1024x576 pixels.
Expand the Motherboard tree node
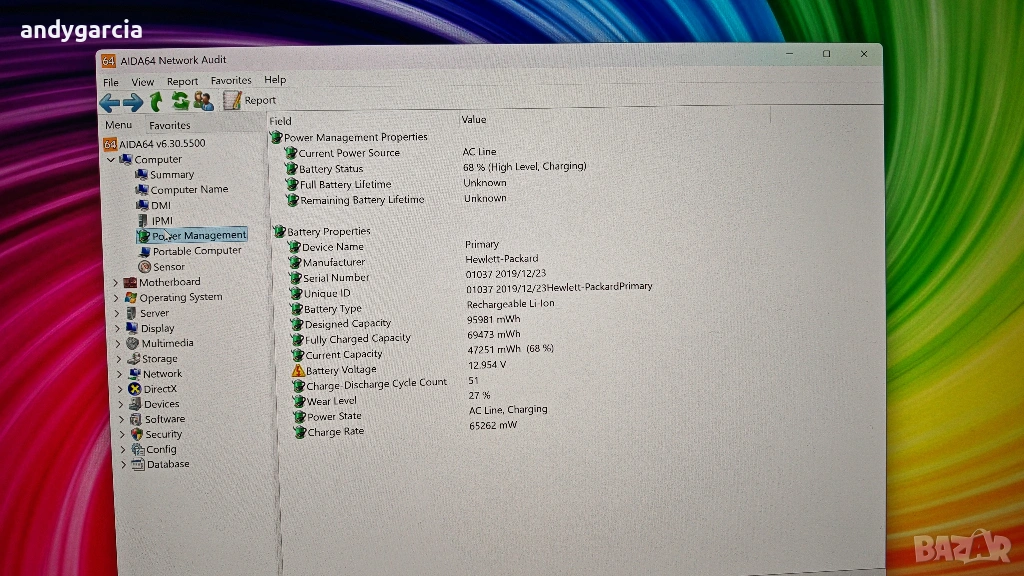click(x=117, y=283)
